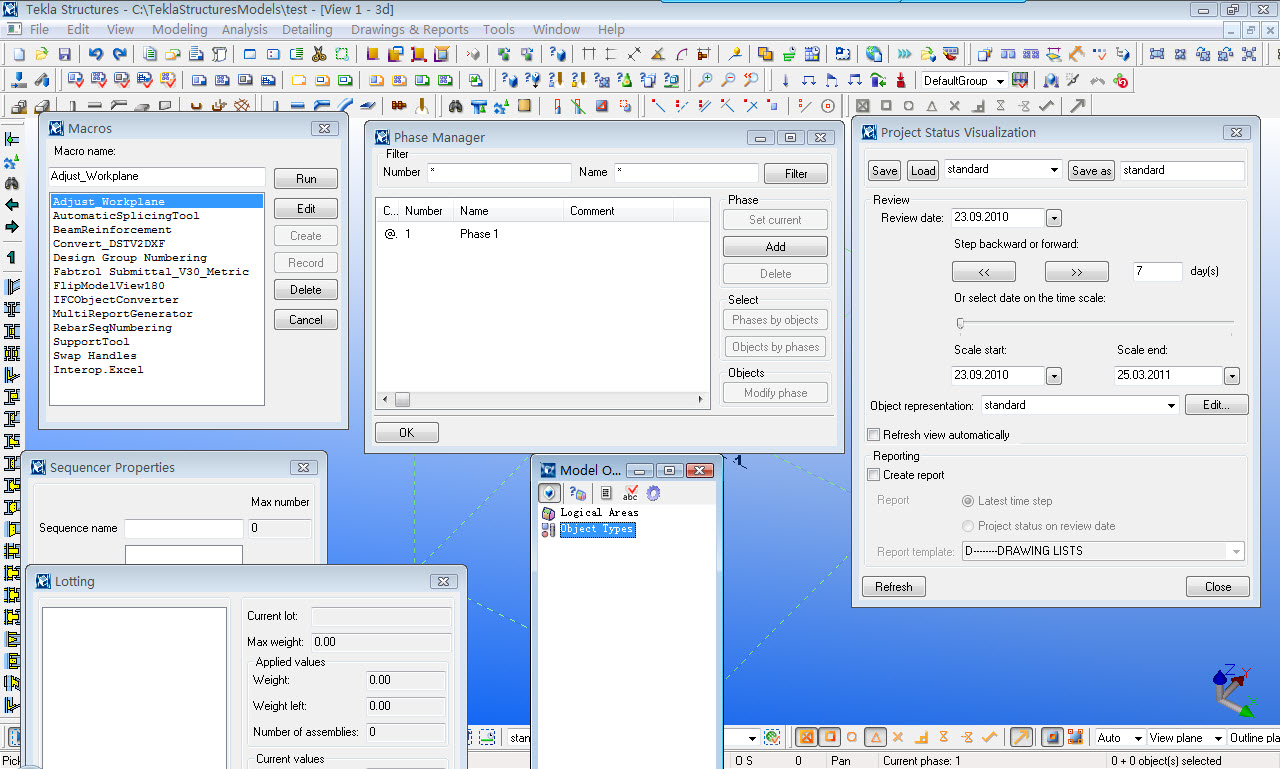Click the orange triangle snap icon in bottom toolbar
1280x769 pixels.
[x=874, y=737]
